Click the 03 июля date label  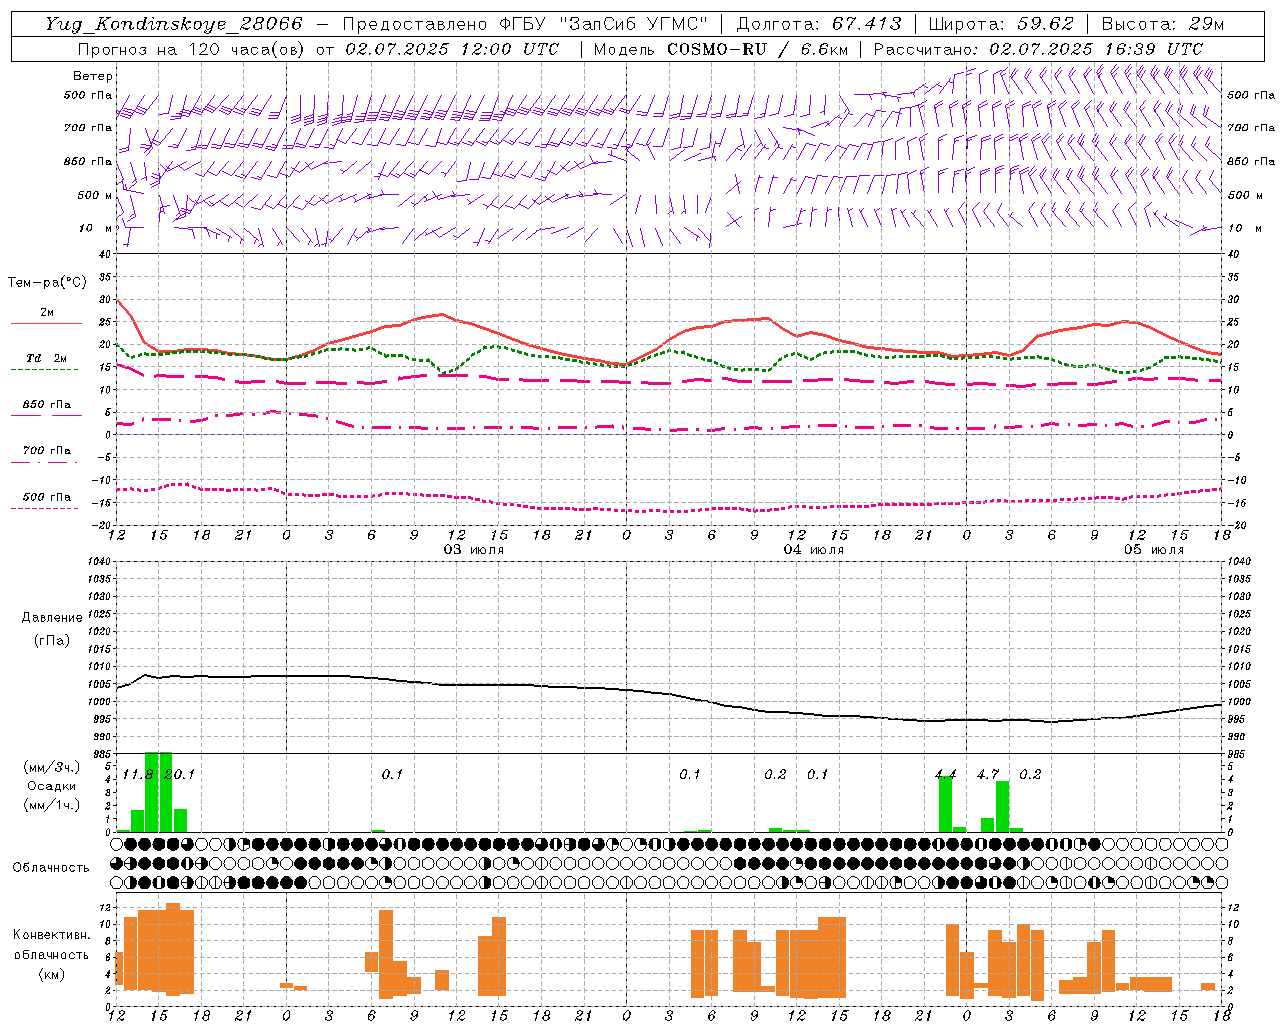tap(474, 550)
